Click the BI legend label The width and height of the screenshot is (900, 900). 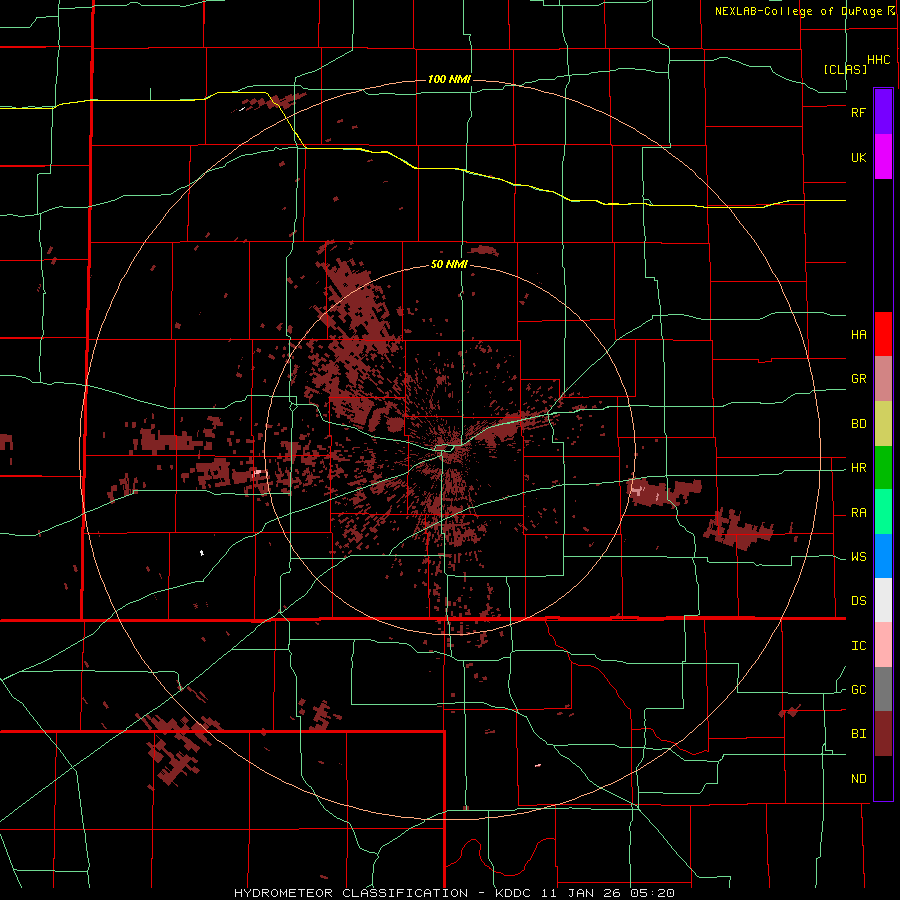point(858,734)
